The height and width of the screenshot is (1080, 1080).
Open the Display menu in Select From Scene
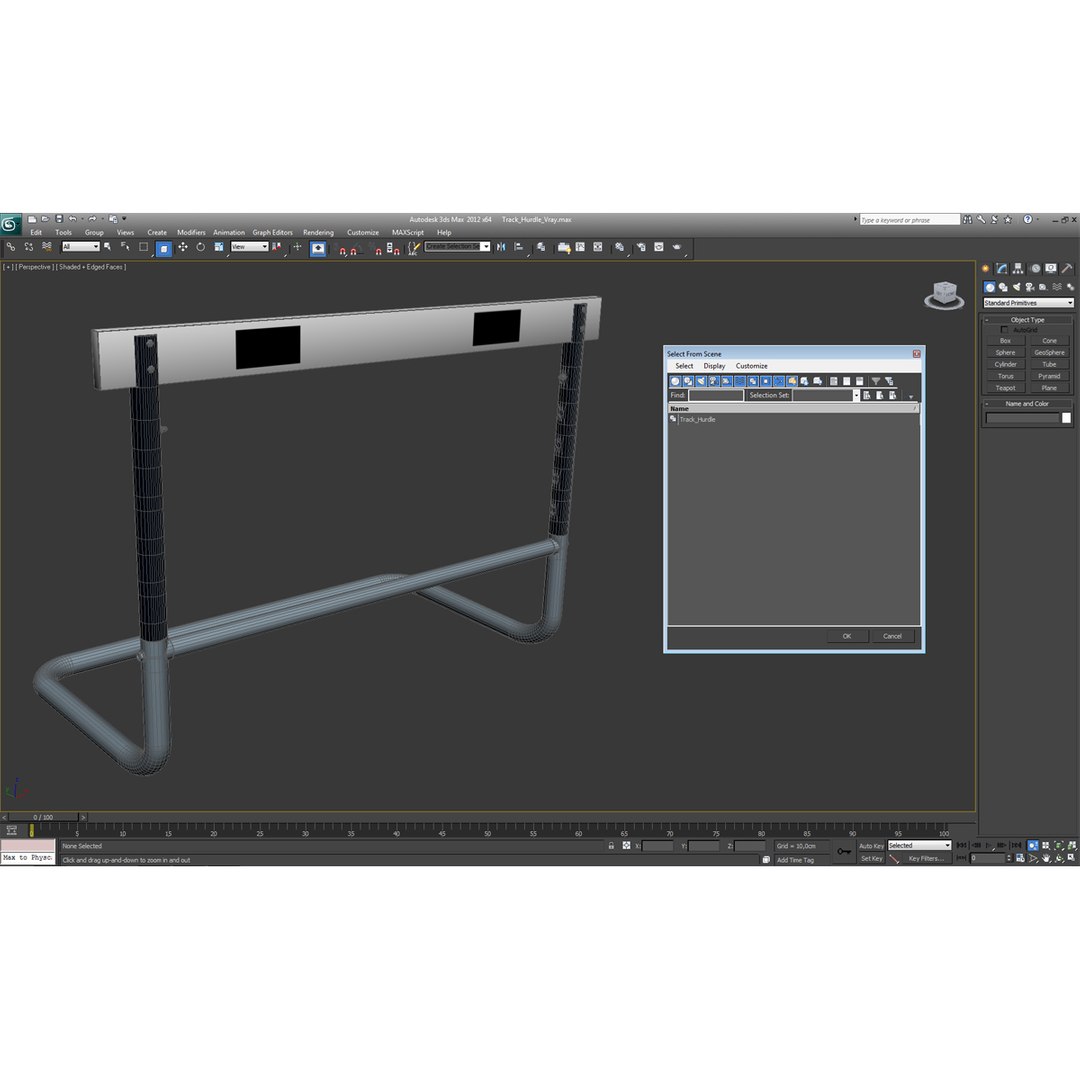(x=714, y=366)
